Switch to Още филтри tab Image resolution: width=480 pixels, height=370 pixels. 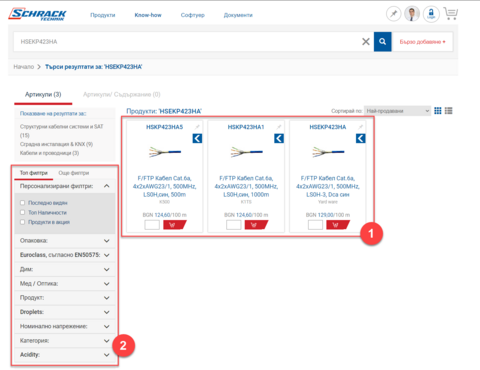point(74,173)
